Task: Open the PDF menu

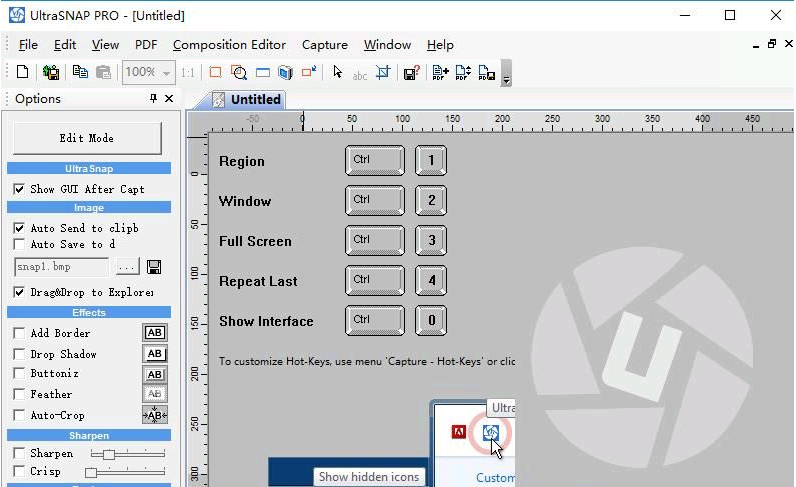Action: (146, 45)
